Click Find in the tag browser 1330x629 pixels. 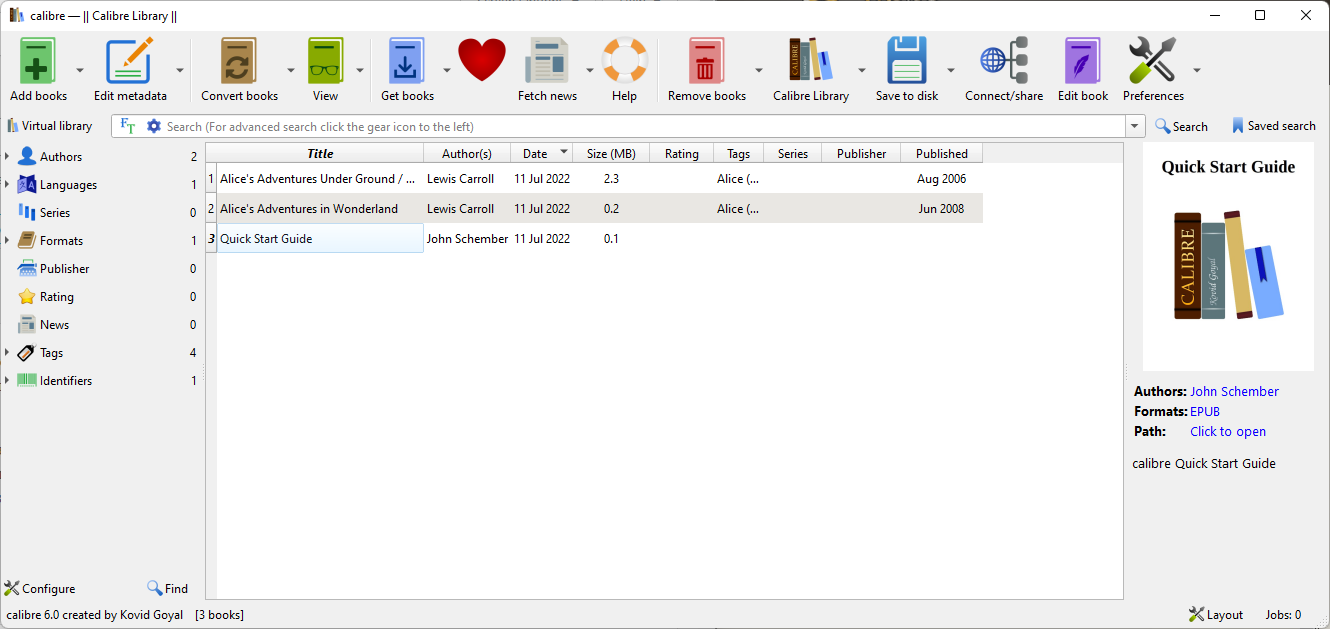(x=167, y=589)
